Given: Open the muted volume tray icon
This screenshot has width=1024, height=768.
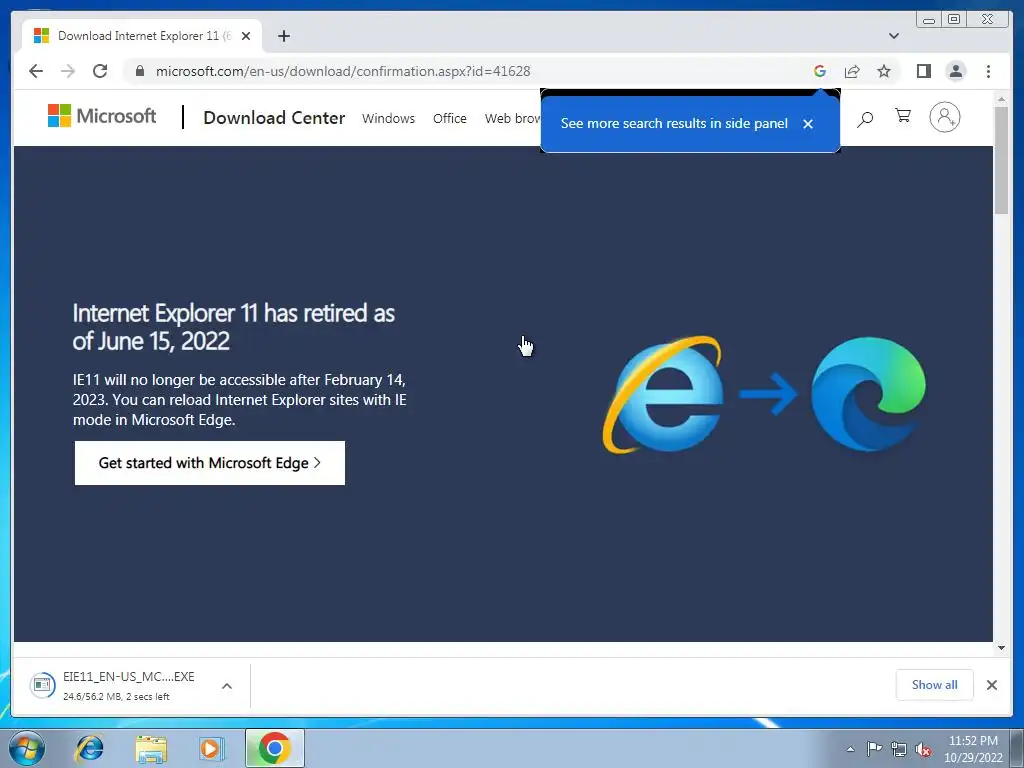Looking at the screenshot, I should 923,749.
